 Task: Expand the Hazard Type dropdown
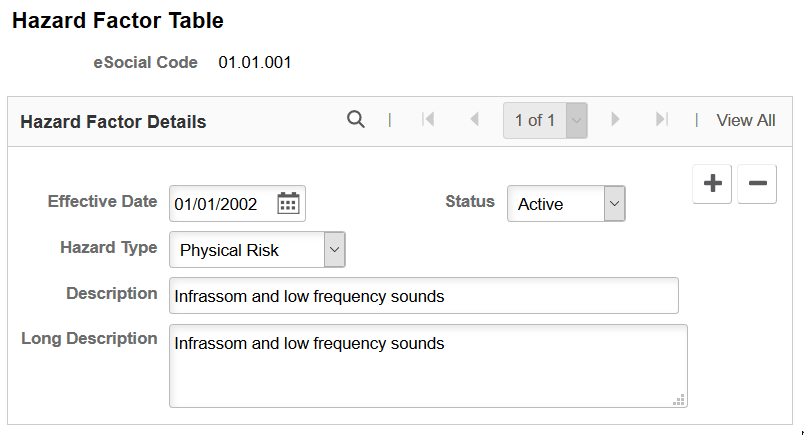coord(334,250)
